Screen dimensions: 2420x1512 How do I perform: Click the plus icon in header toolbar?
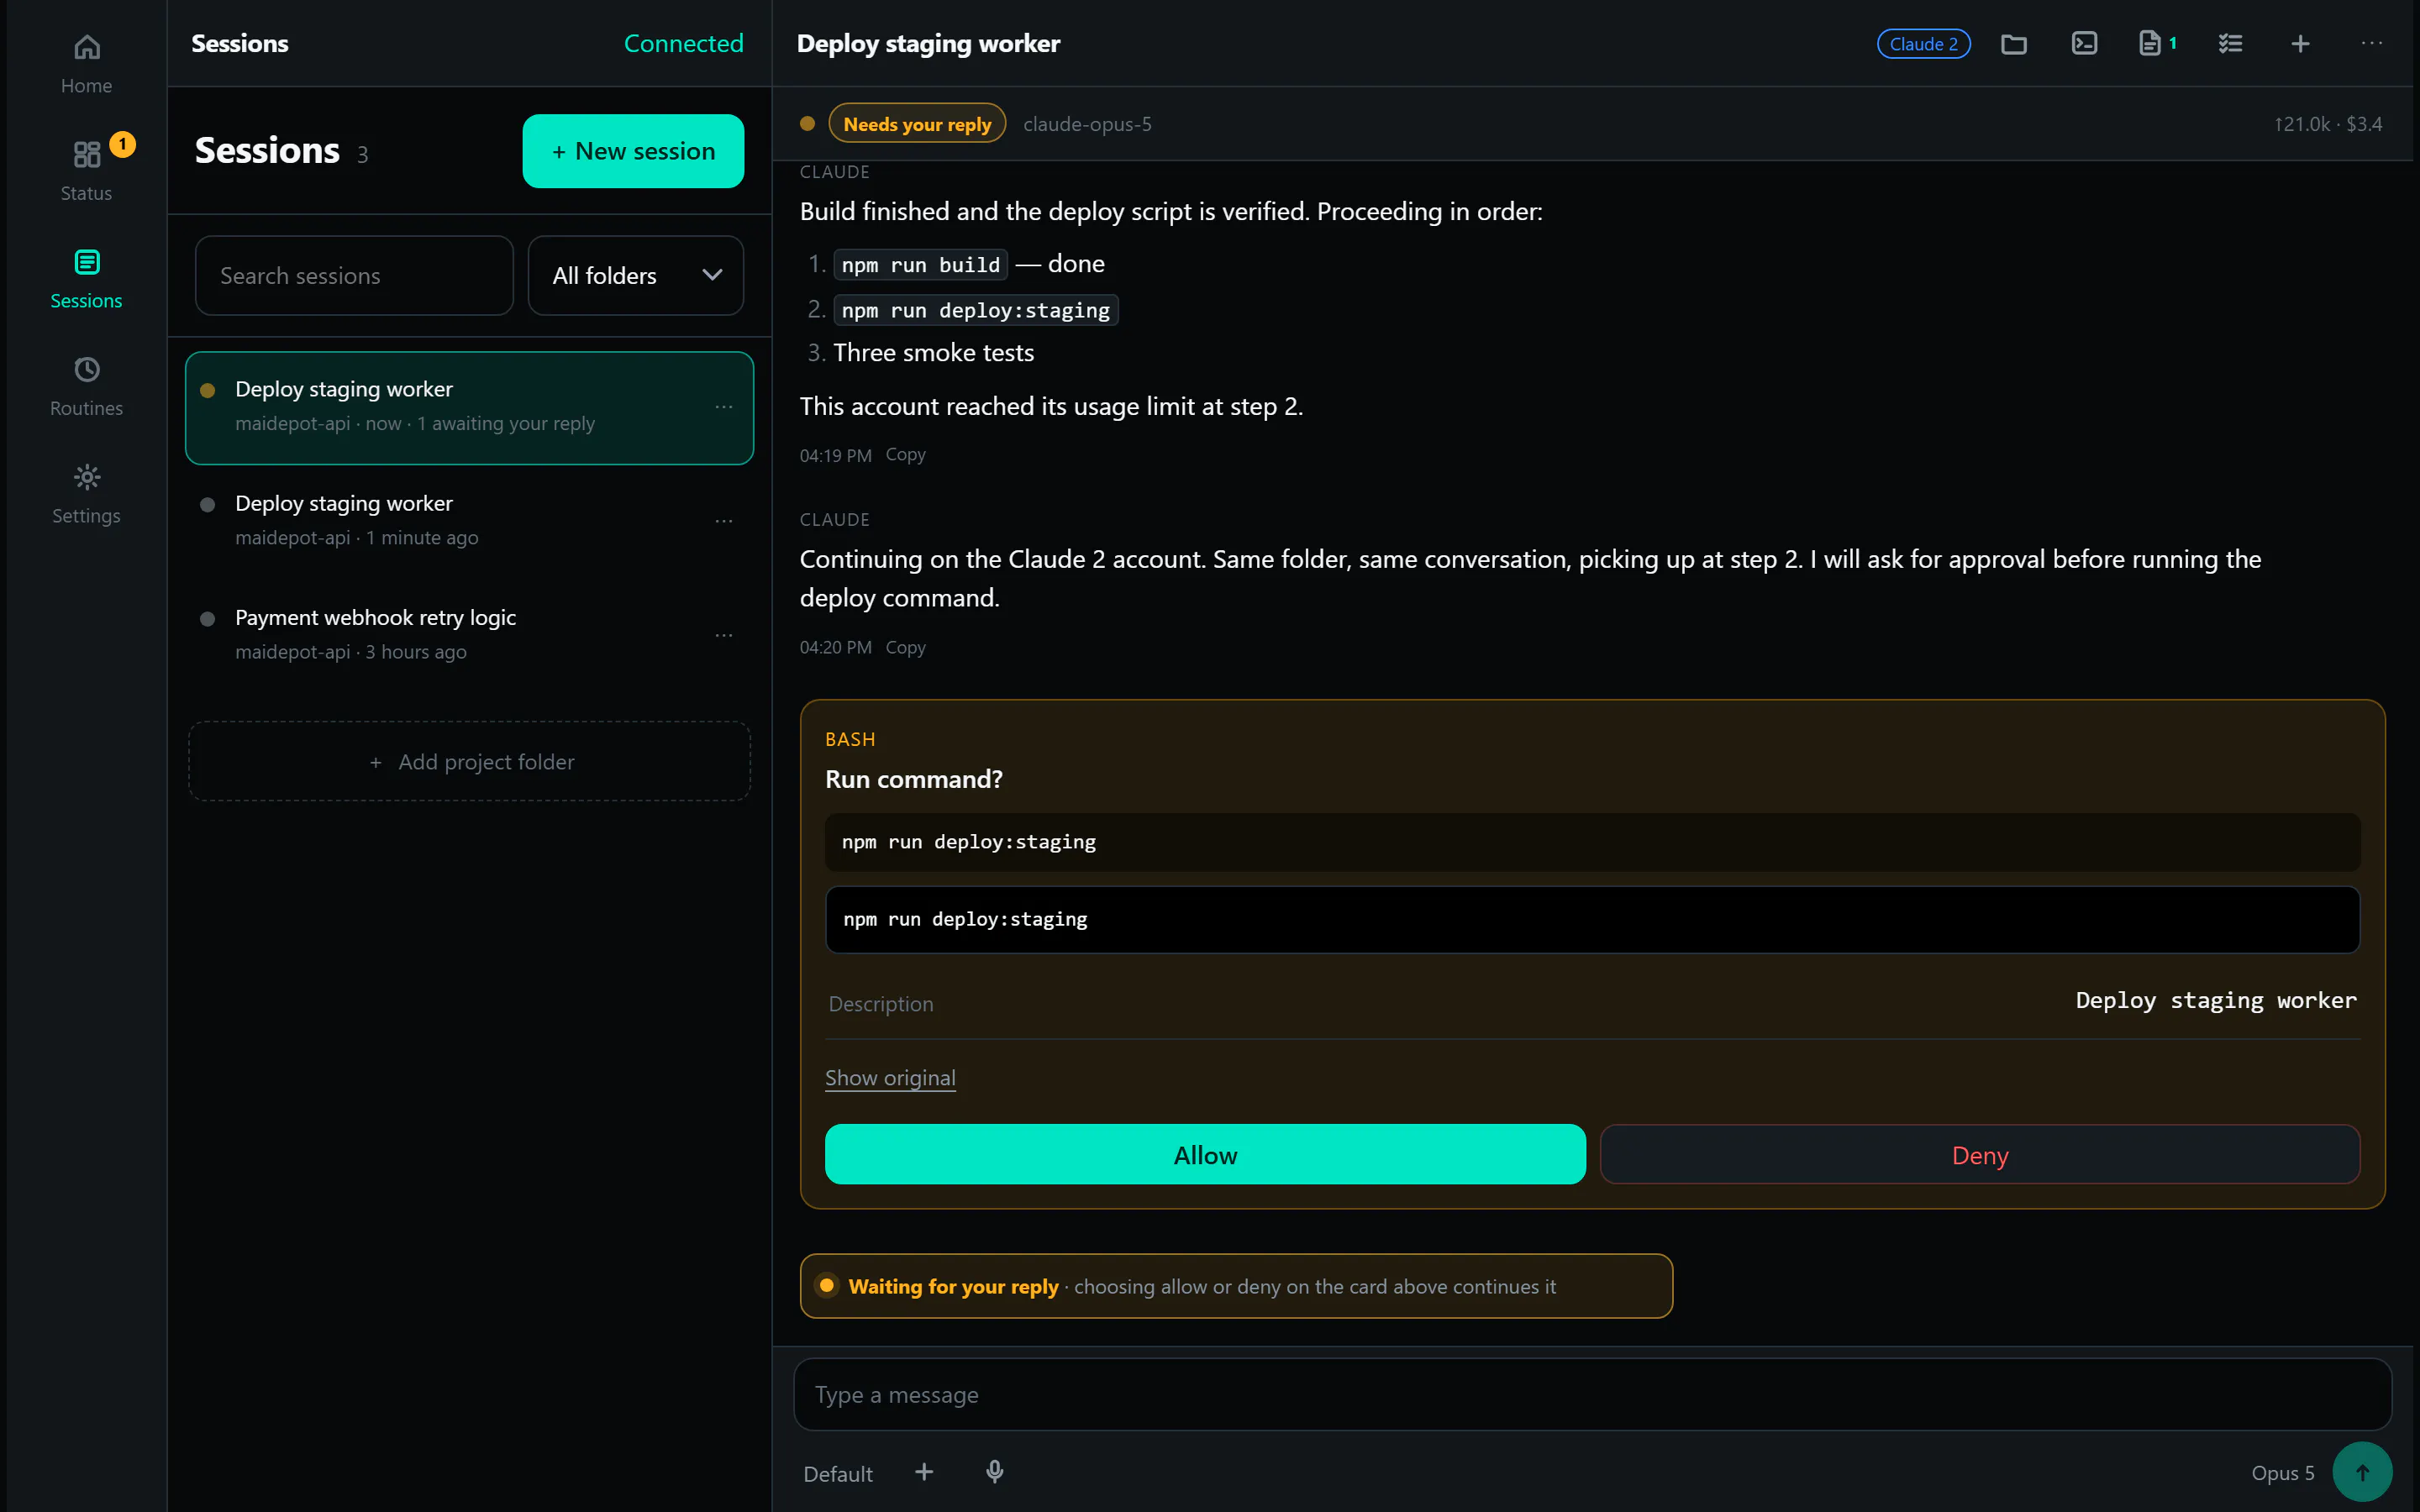click(2300, 44)
